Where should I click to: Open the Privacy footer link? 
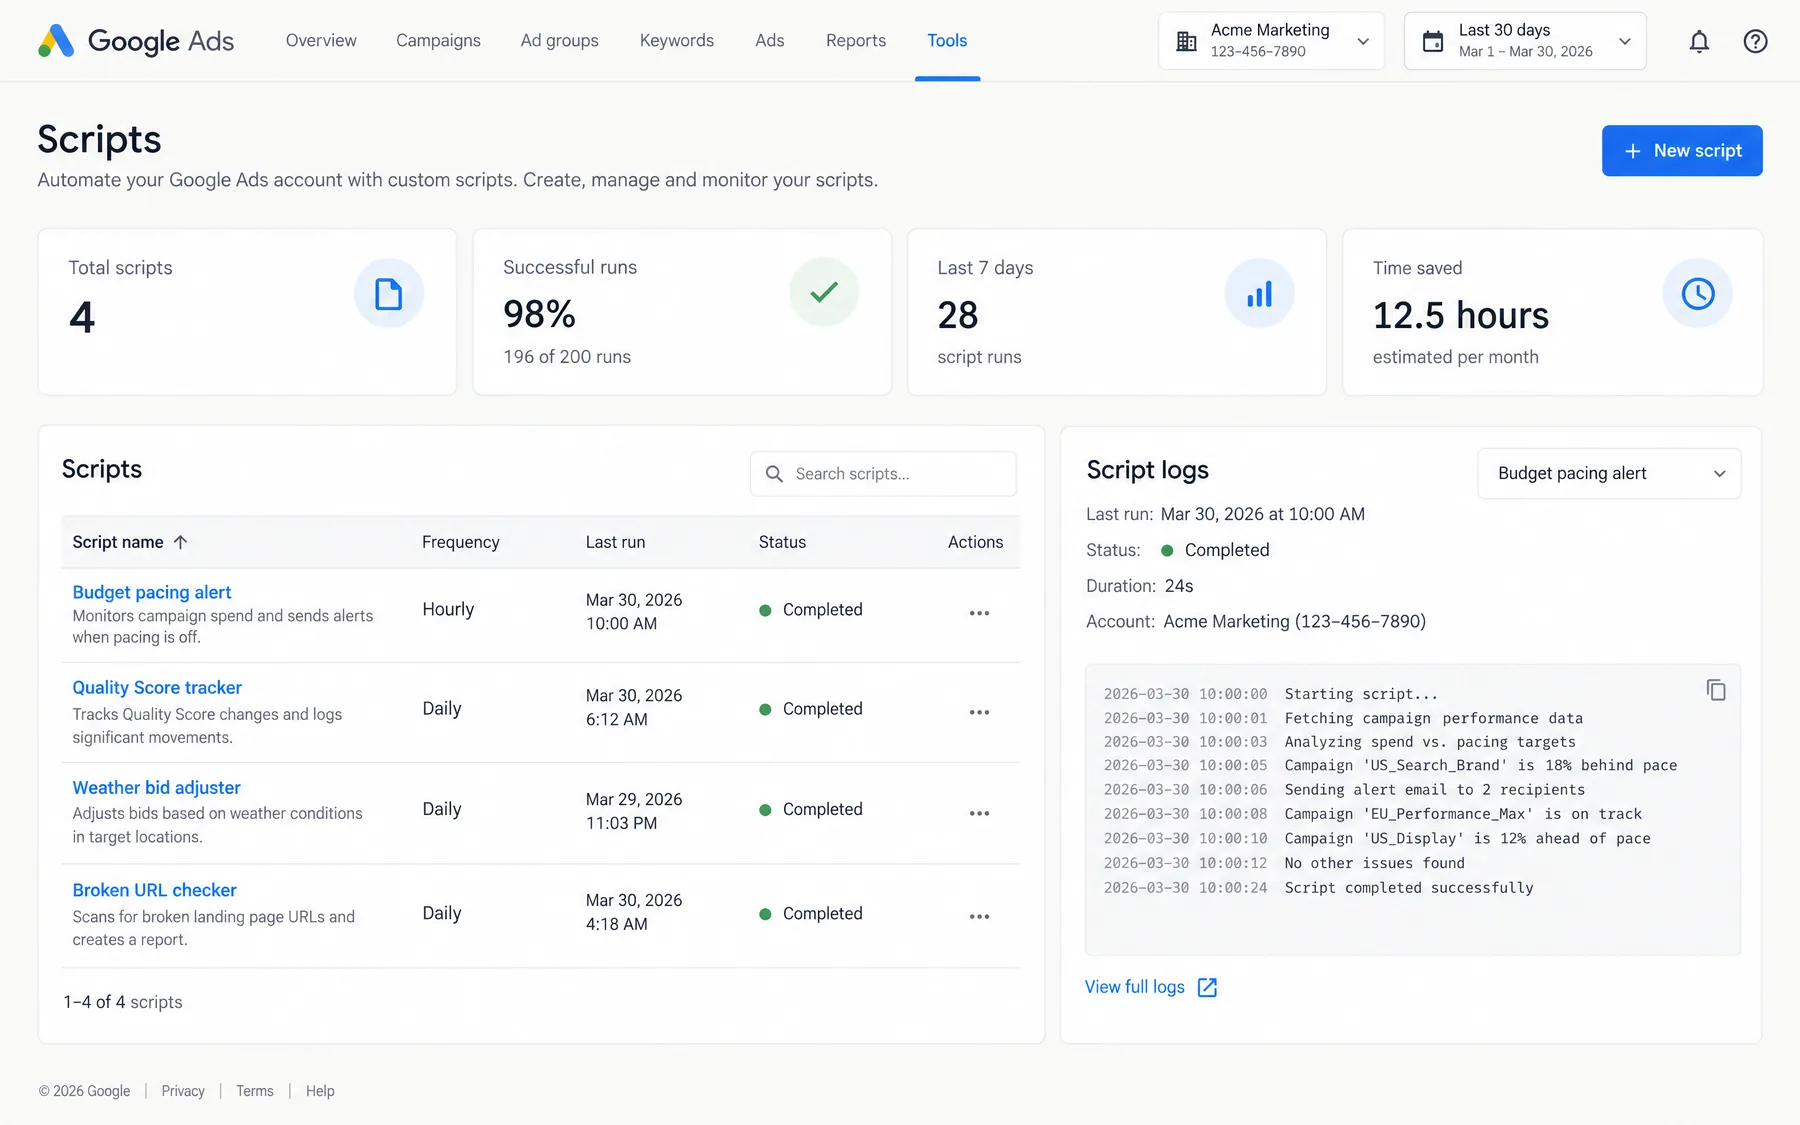coord(183,1091)
